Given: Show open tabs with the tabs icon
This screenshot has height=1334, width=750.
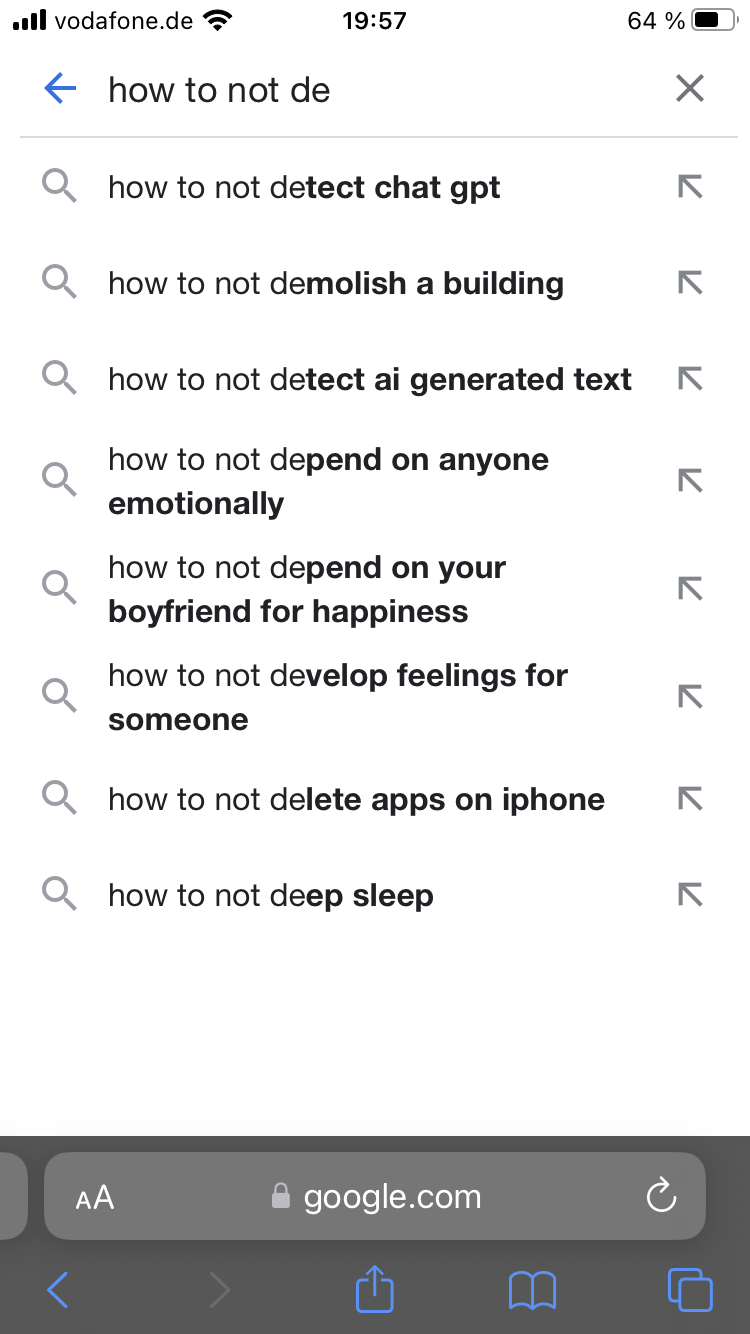Looking at the screenshot, I should [x=690, y=1289].
